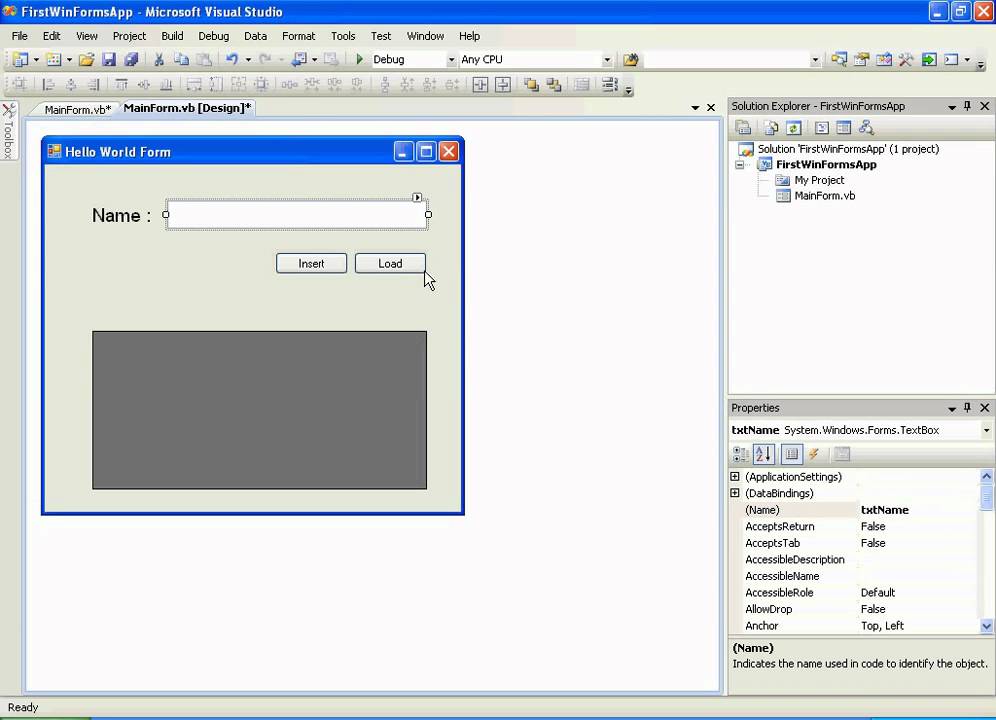Click the Start Page green arrow icon

pyautogui.click(x=929, y=60)
